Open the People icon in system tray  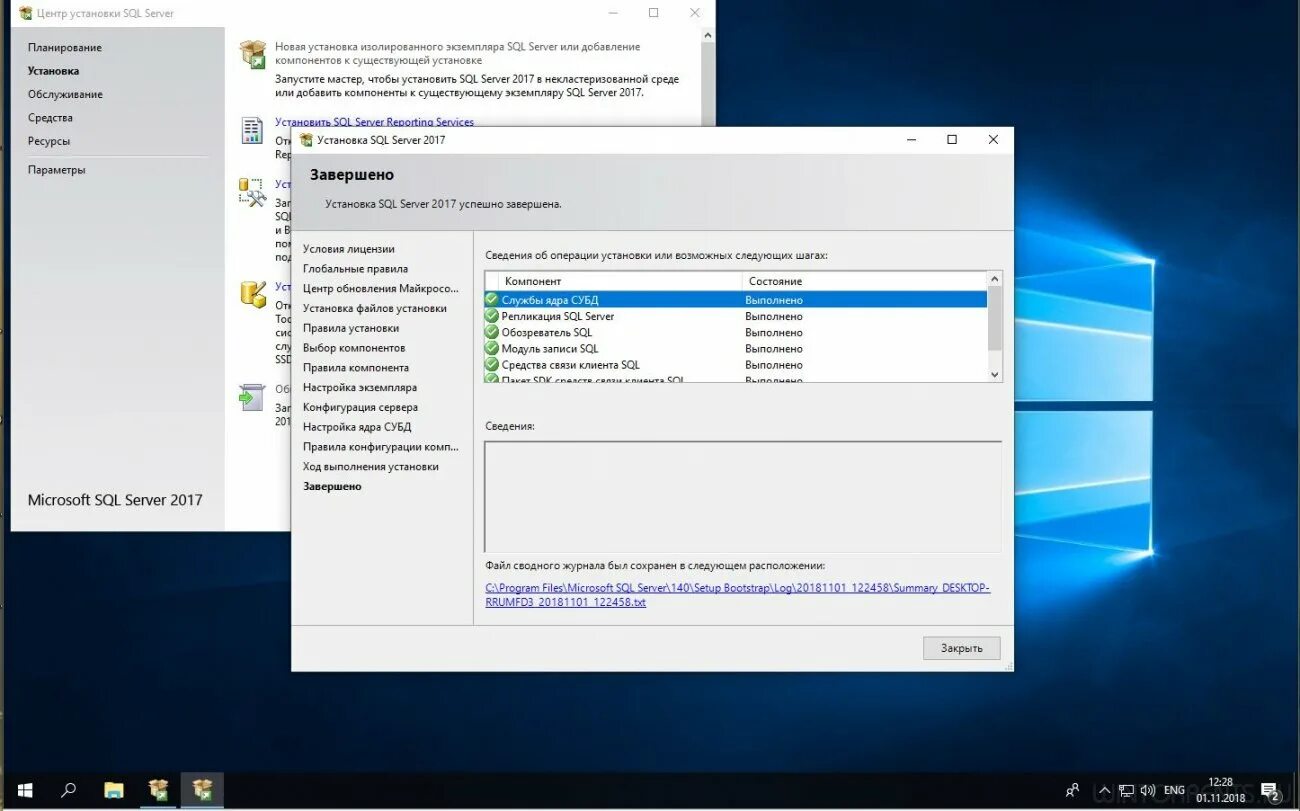1073,790
